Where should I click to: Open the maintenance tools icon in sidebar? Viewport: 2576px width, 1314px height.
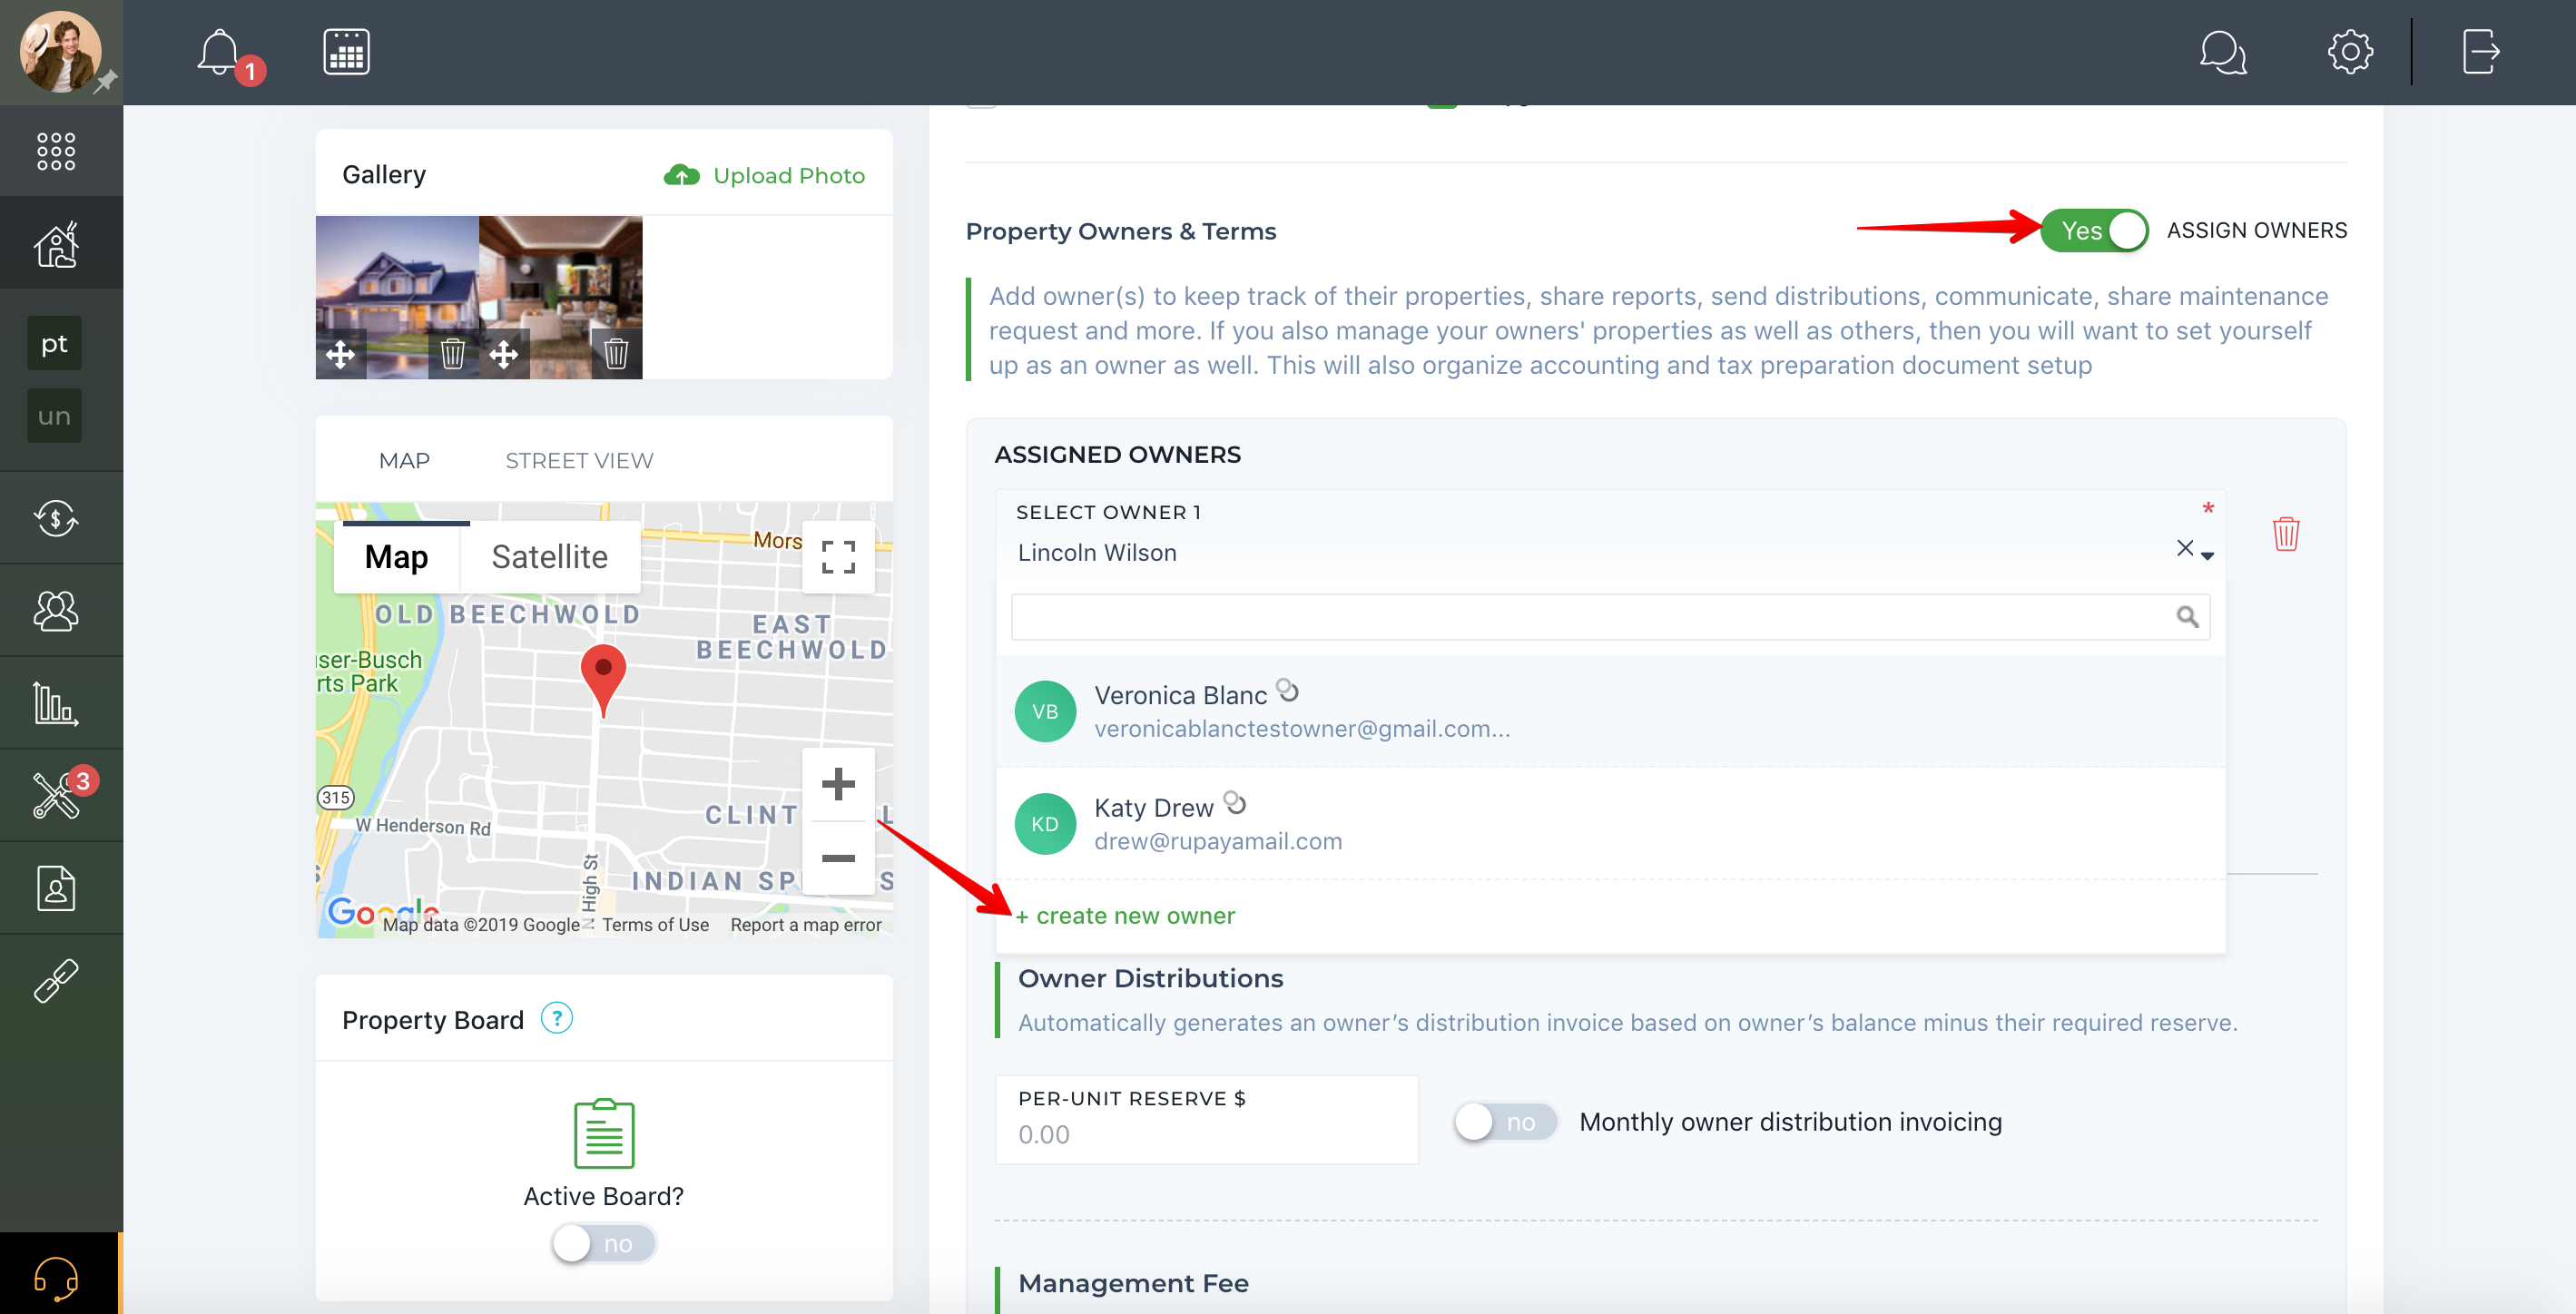56,795
